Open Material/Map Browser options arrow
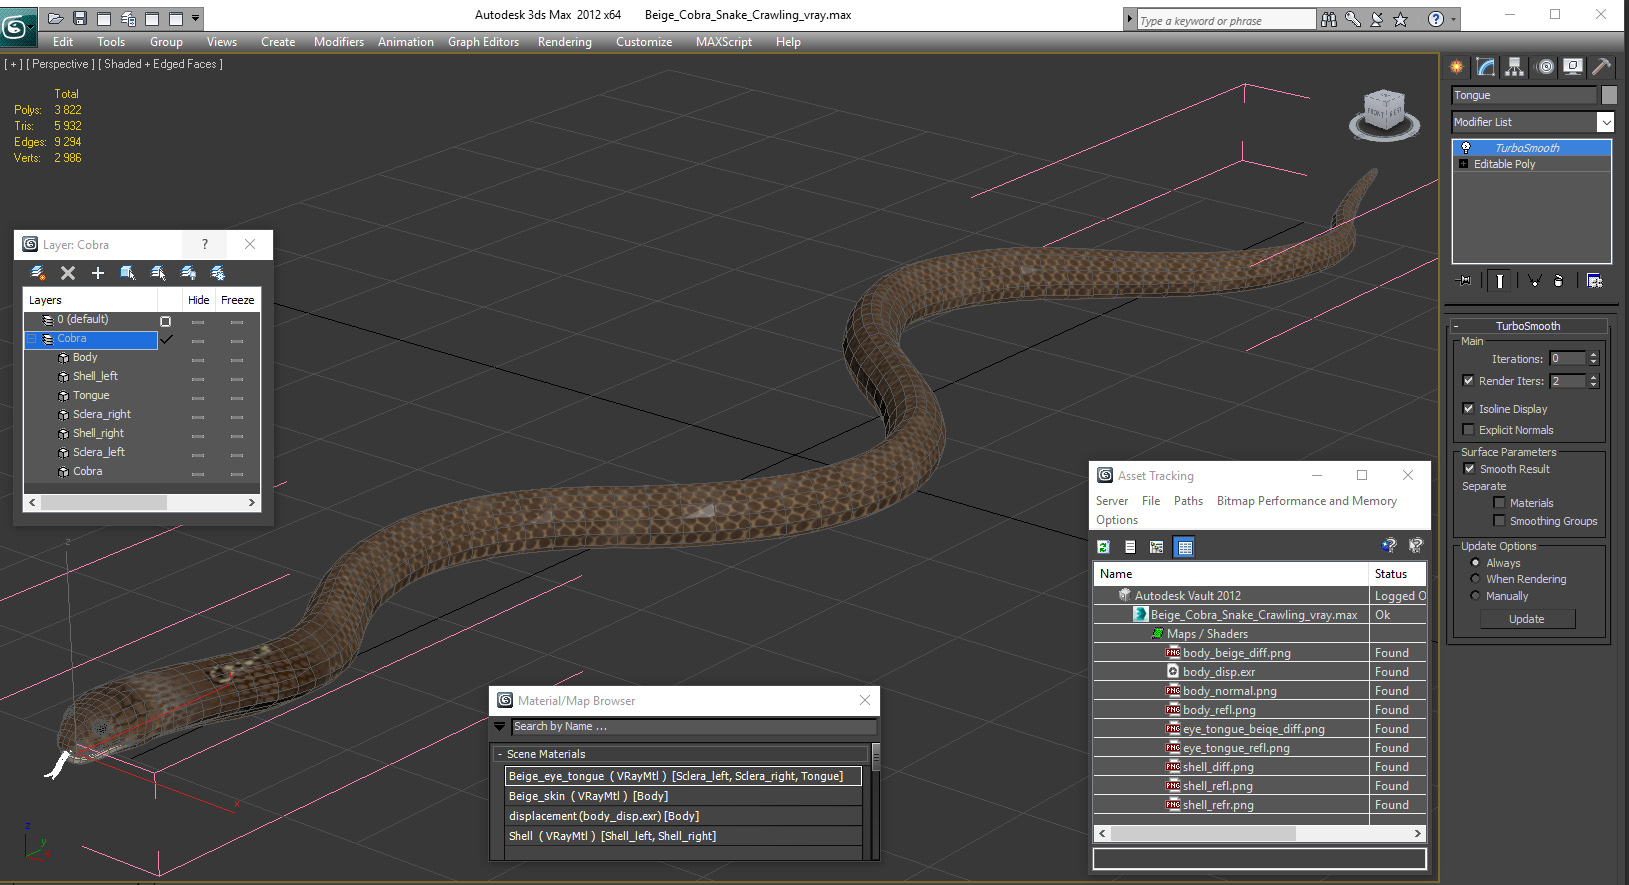 point(500,726)
